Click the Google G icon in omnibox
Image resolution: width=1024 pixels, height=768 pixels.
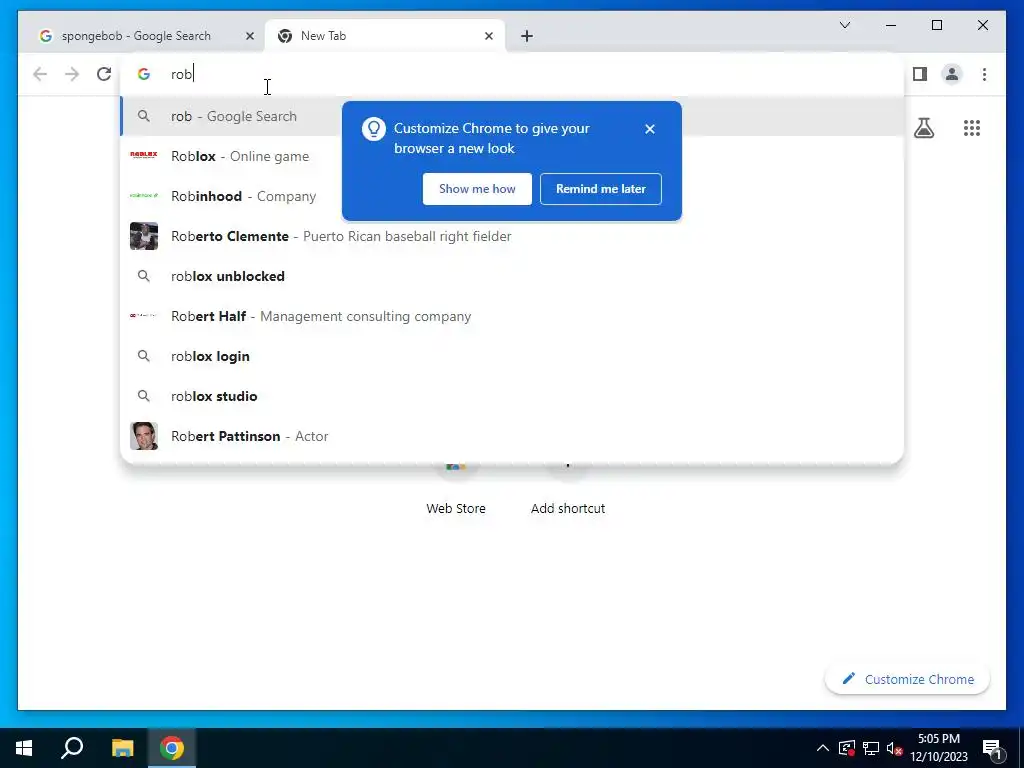pos(144,74)
